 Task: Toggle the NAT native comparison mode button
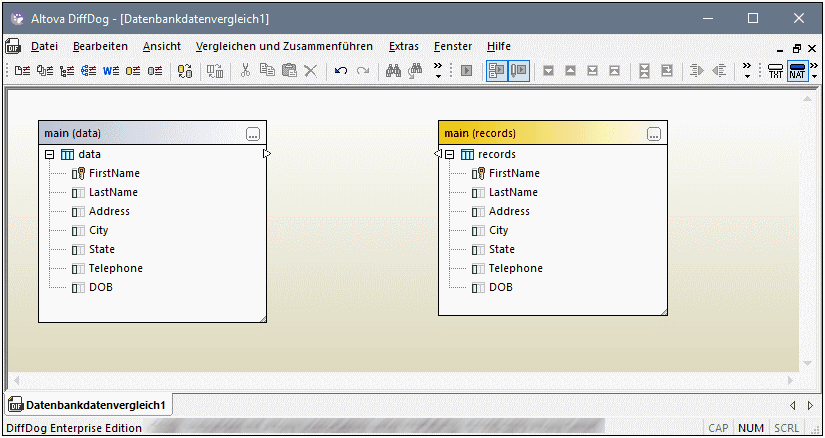[797, 71]
